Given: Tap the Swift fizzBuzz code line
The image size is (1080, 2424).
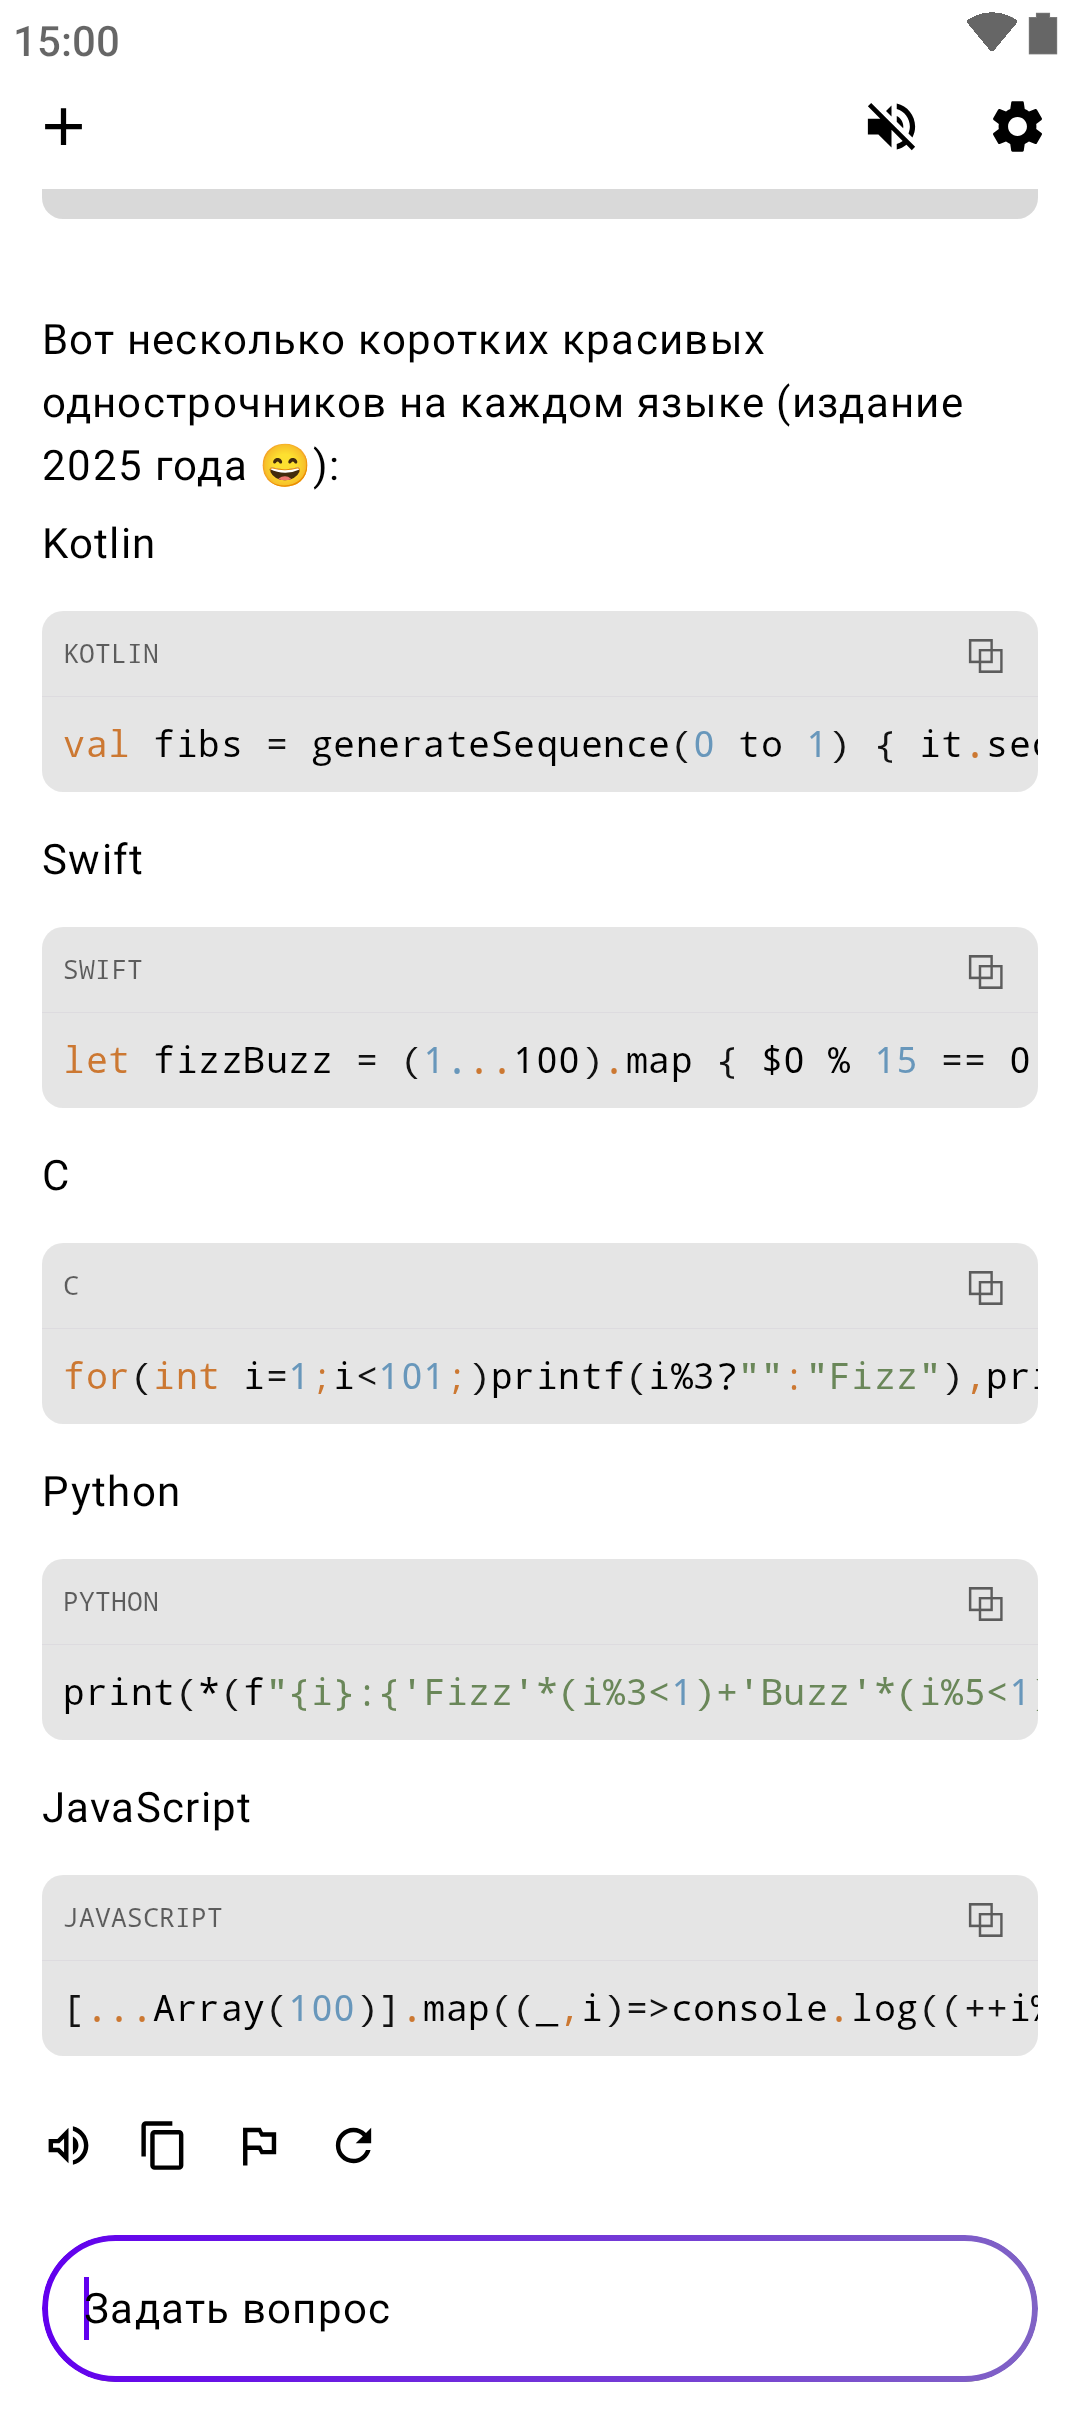Looking at the screenshot, I should point(540,1061).
